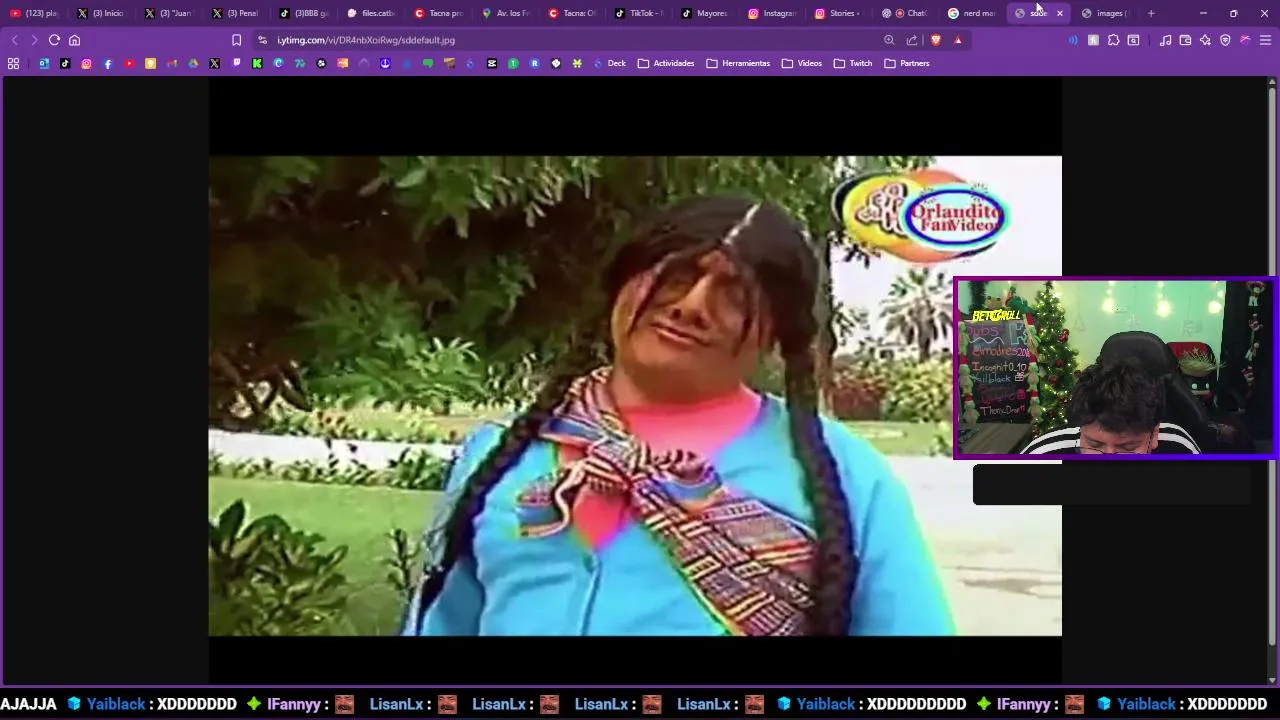Open Brave Wallet icon
The image size is (1280, 720).
click(1185, 40)
